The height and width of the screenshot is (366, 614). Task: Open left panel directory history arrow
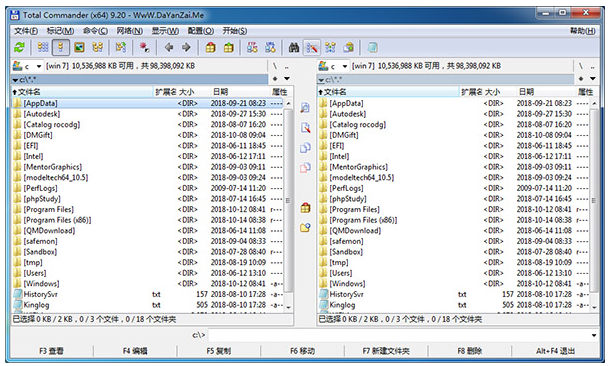(287, 79)
